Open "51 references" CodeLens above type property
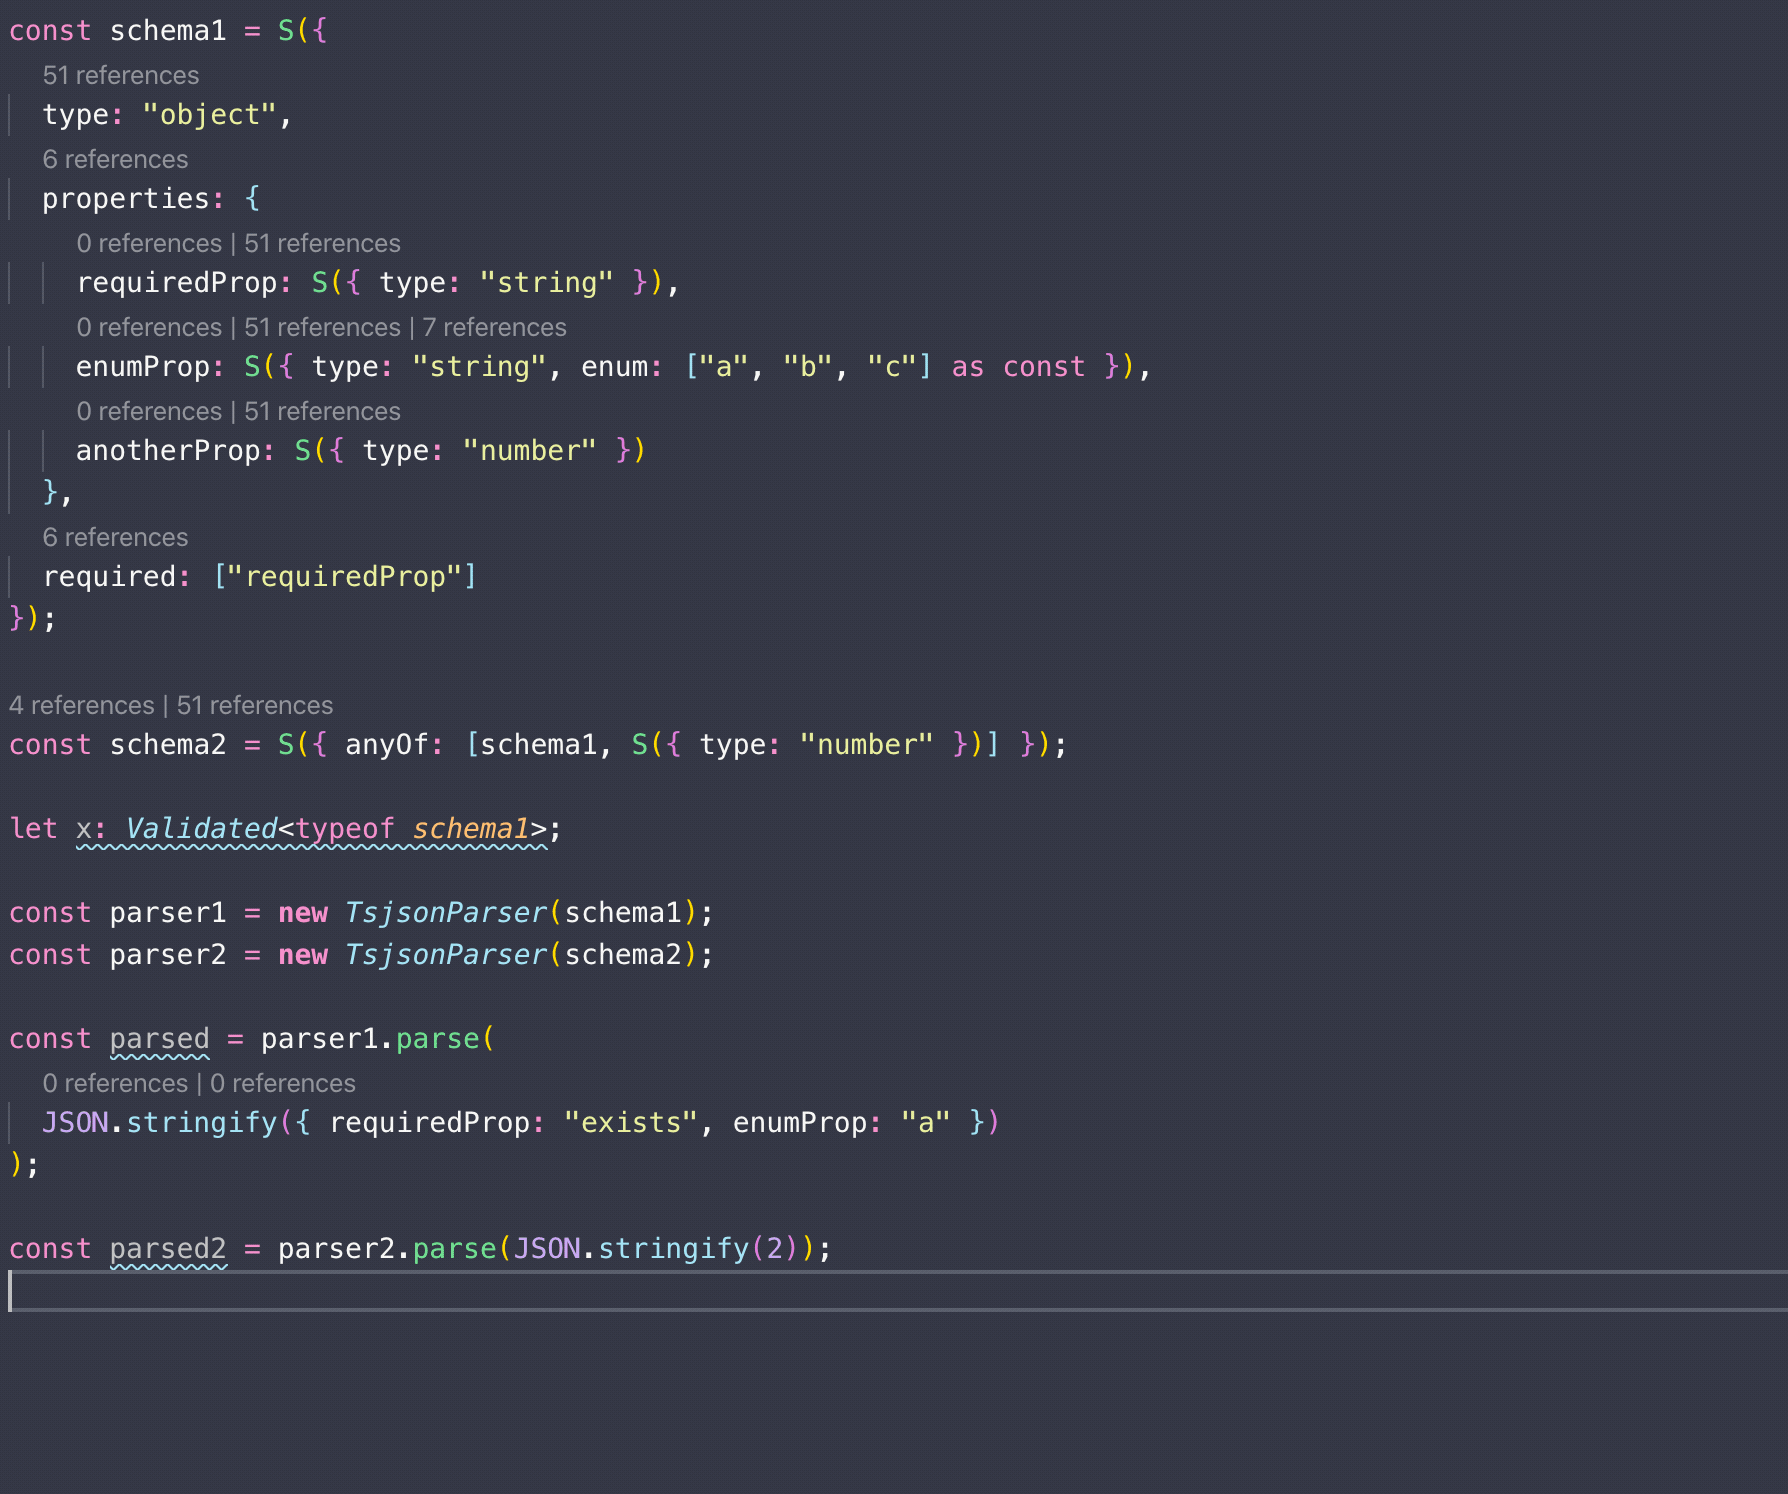The width and height of the screenshot is (1788, 1494). 118,75
